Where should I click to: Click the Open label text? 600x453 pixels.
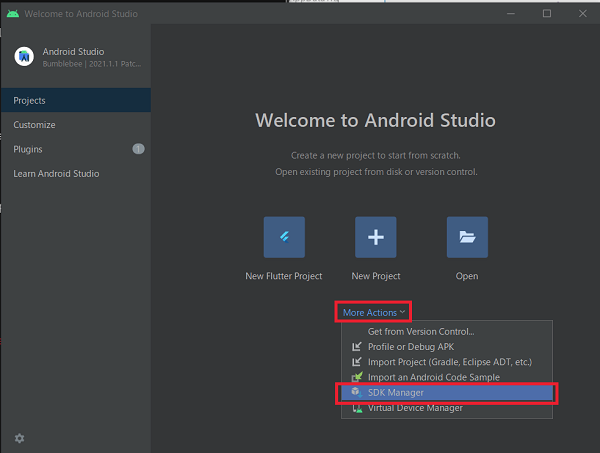(x=467, y=276)
